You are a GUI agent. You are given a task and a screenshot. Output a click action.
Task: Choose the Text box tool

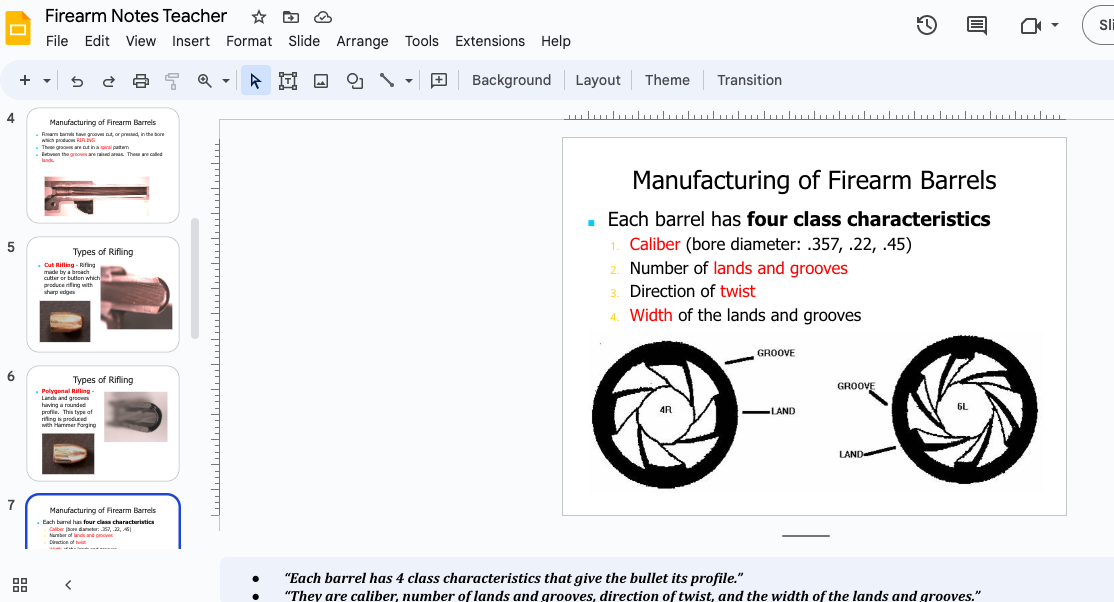pyautogui.click(x=288, y=81)
